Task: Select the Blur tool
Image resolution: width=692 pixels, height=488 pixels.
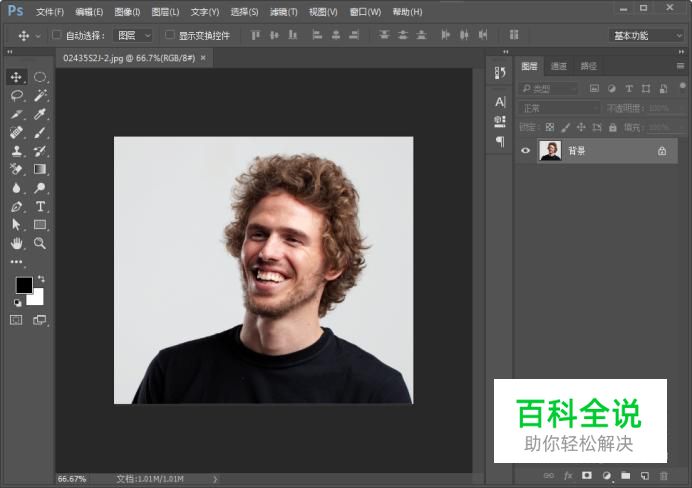Action: pyautogui.click(x=16, y=188)
